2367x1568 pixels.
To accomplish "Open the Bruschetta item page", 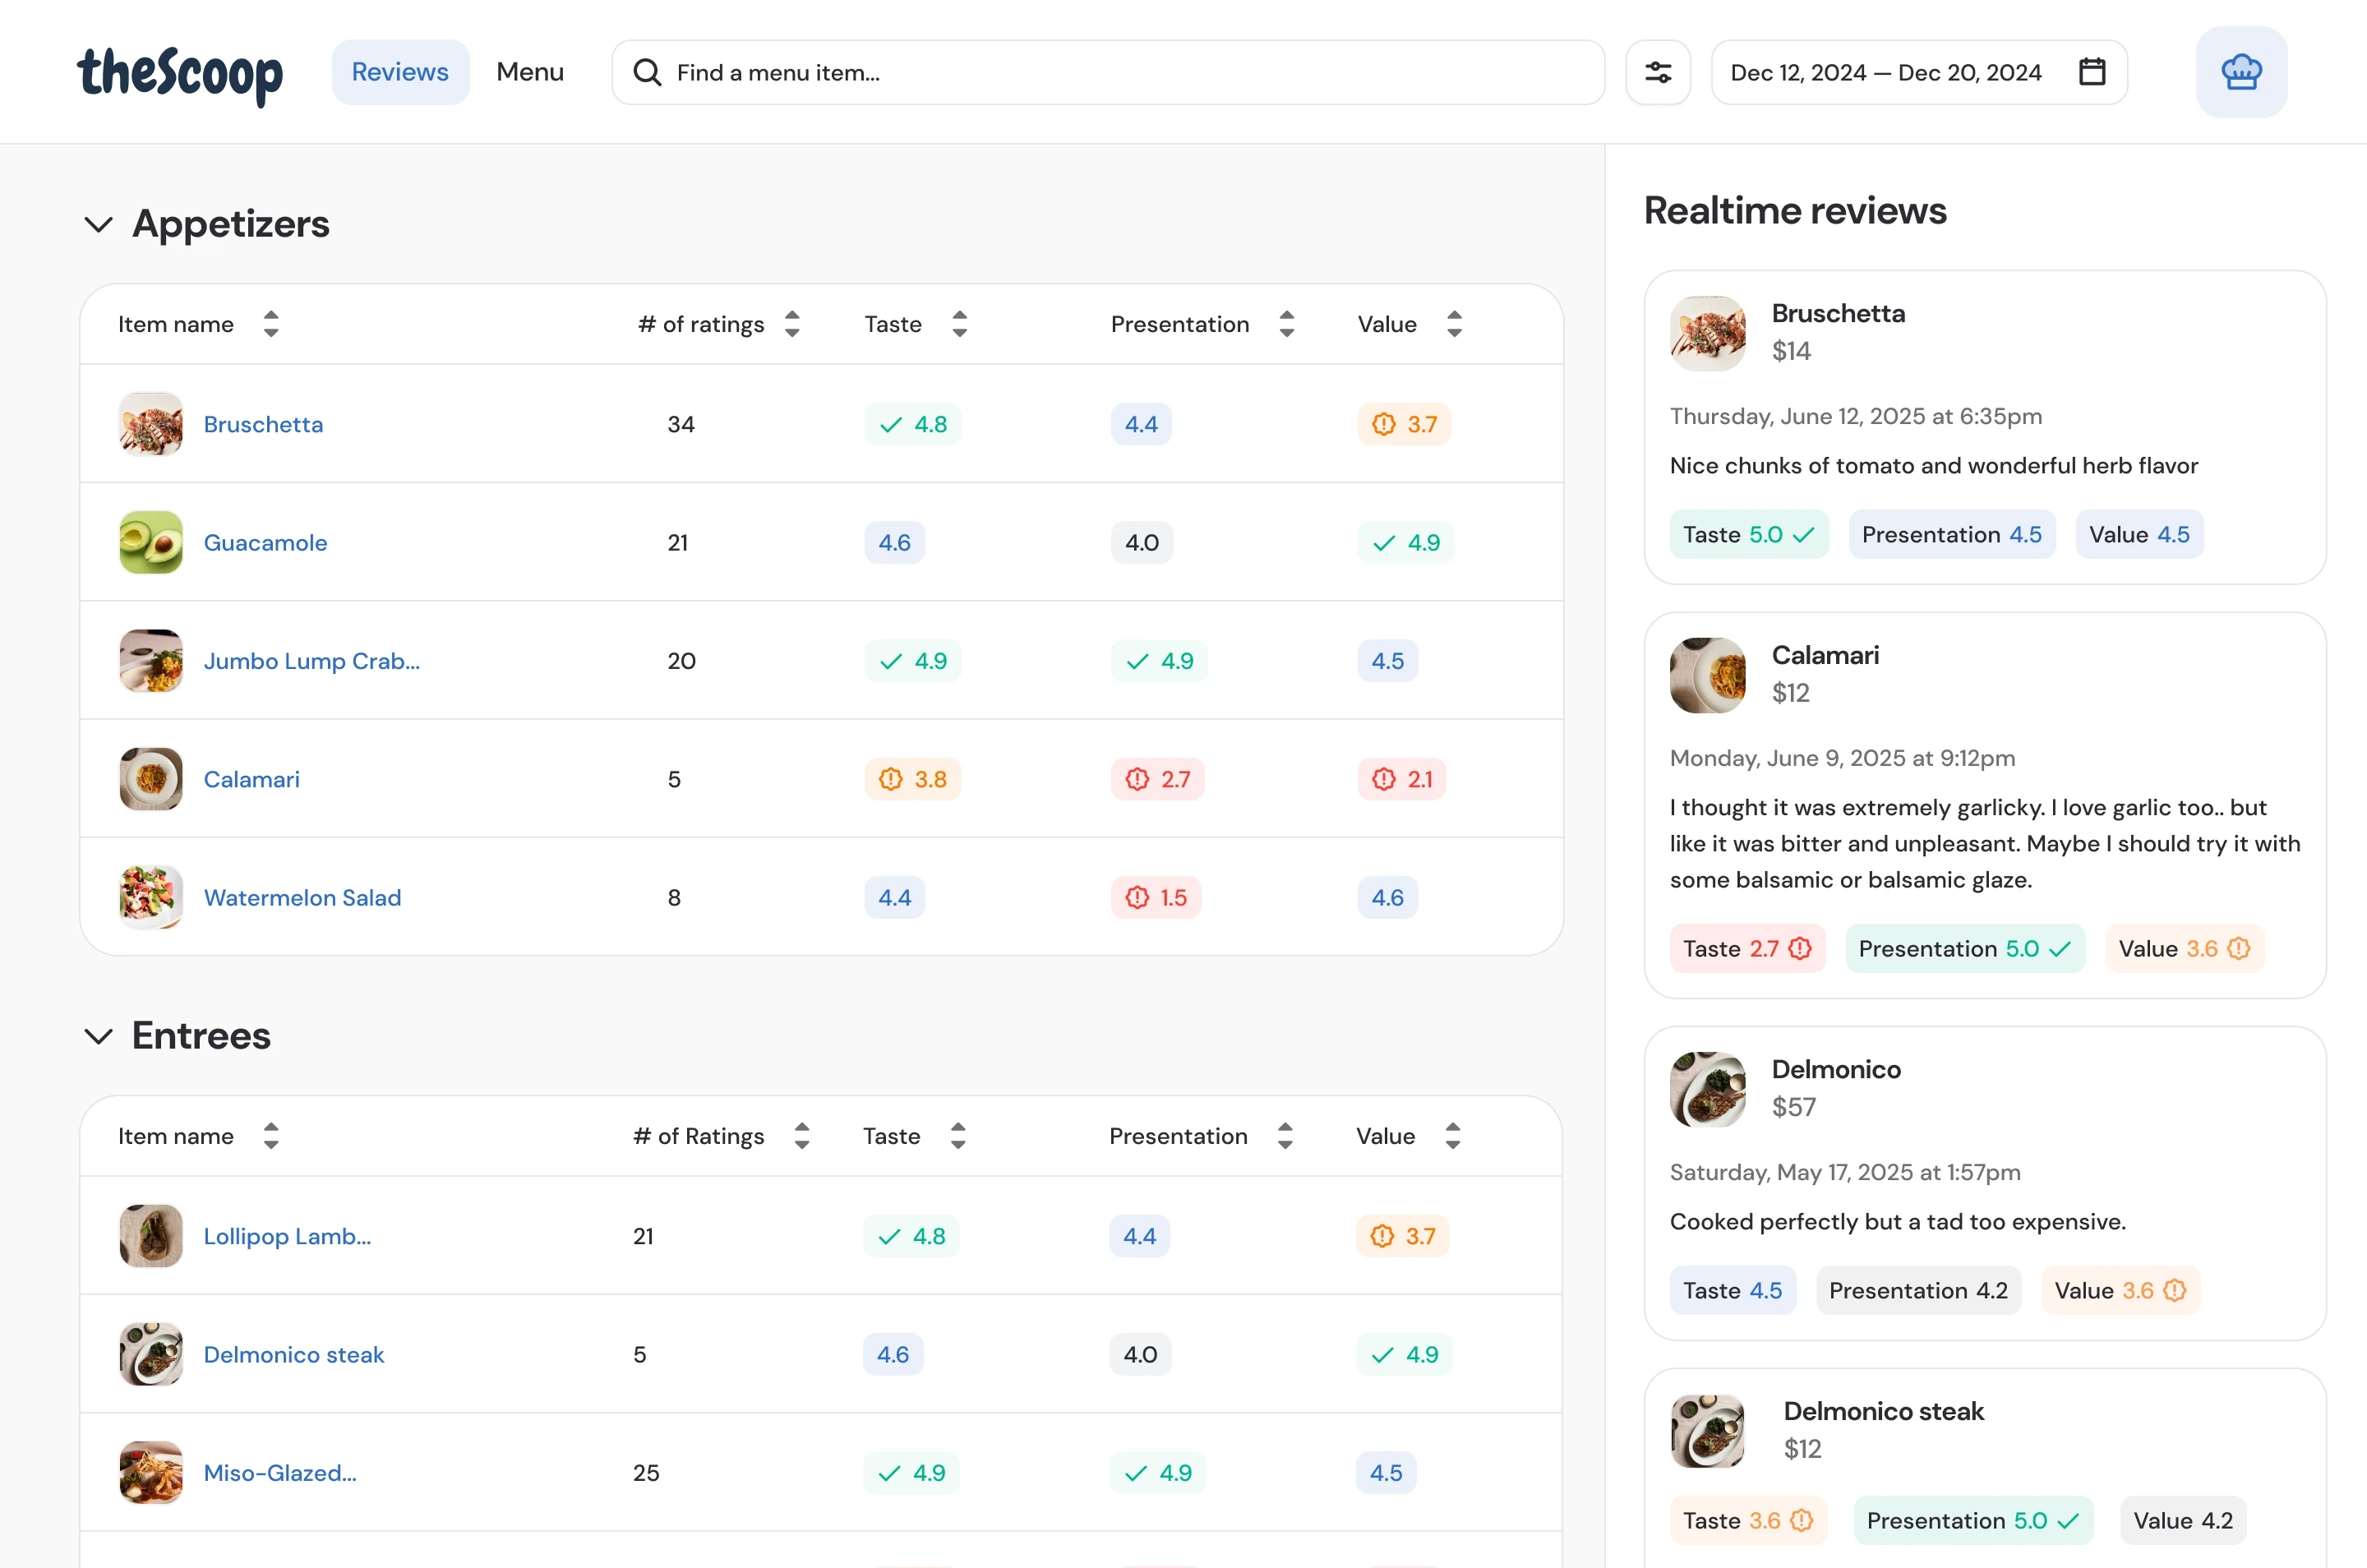I will pyautogui.click(x=262, y=424).
